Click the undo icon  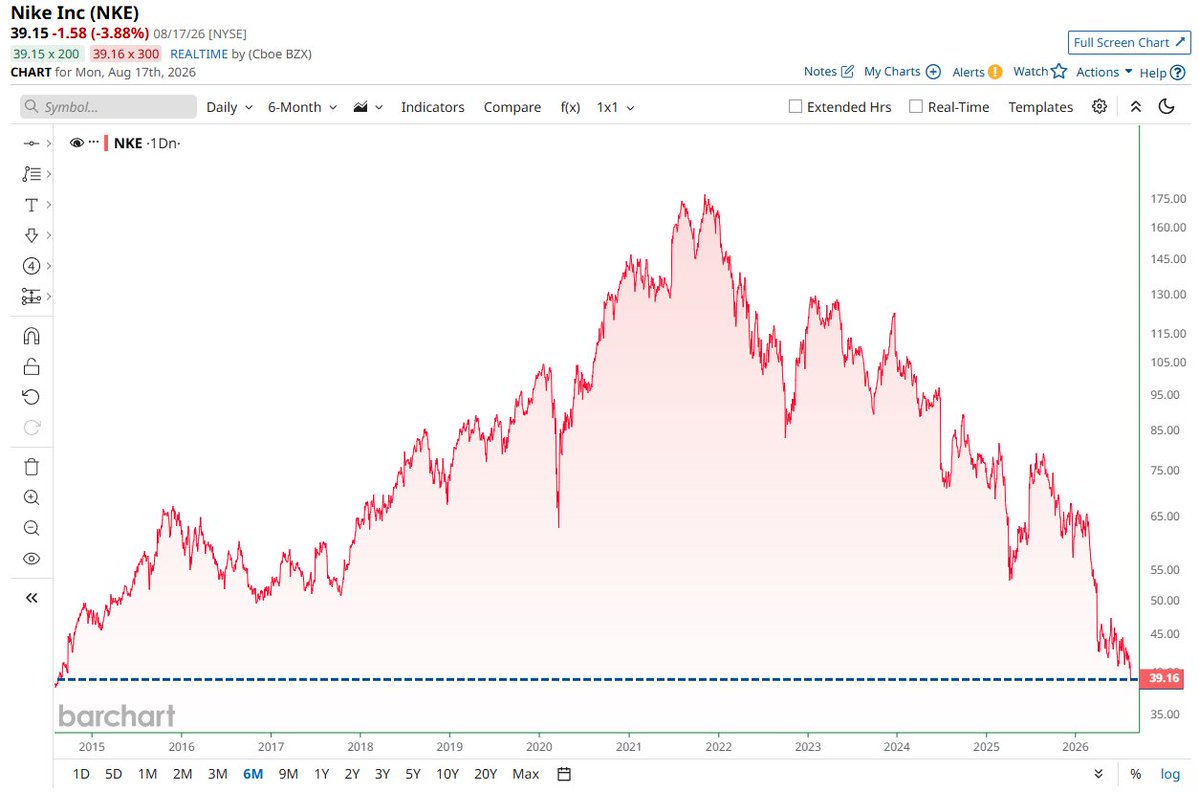31,397
